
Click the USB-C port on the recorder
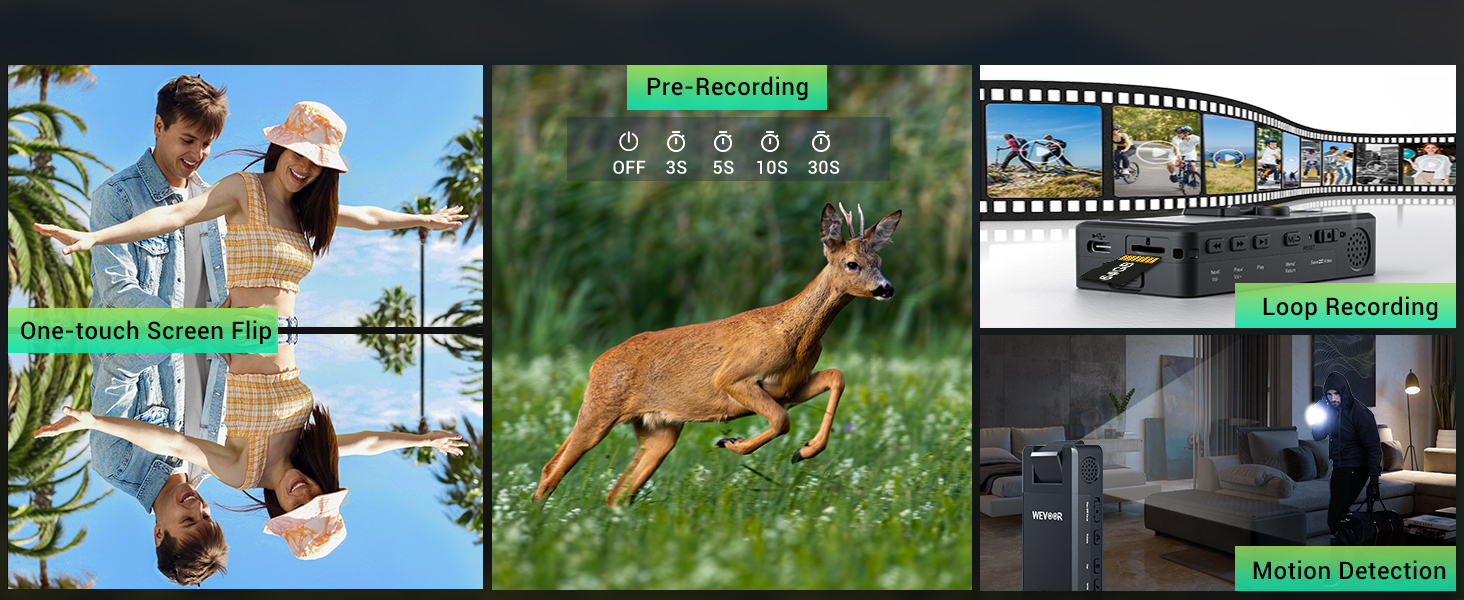click(1100, 247)
